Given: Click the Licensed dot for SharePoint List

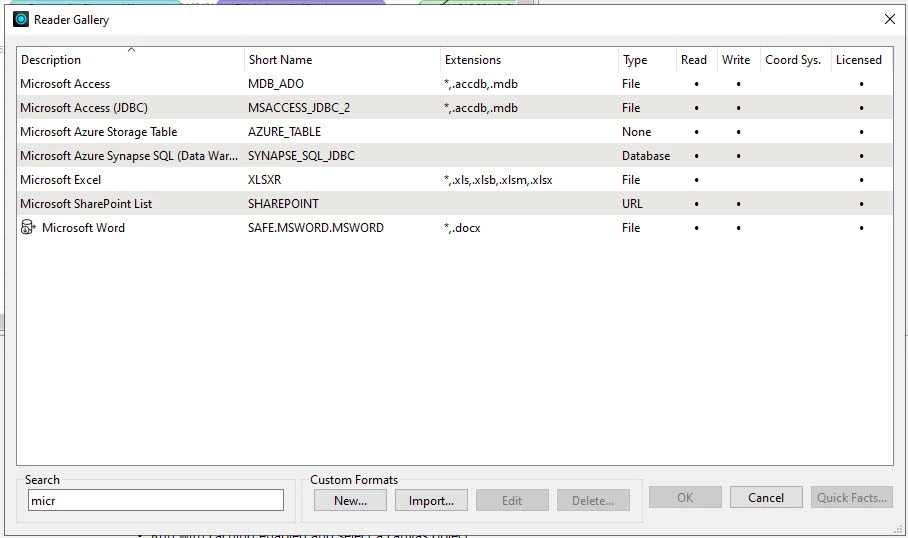Looking at the screenshot, I should tap(861, 204).
